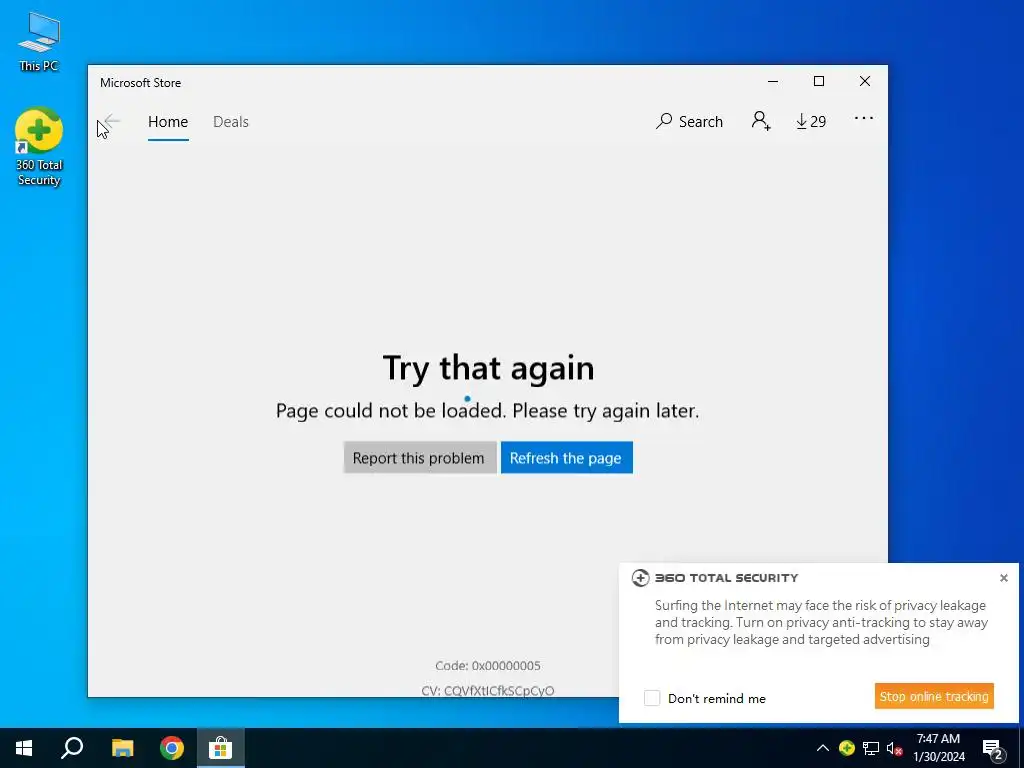The image size is (1024, 768).
Task: Open taskbar search magnifier
Action: [x=72, y=748]
